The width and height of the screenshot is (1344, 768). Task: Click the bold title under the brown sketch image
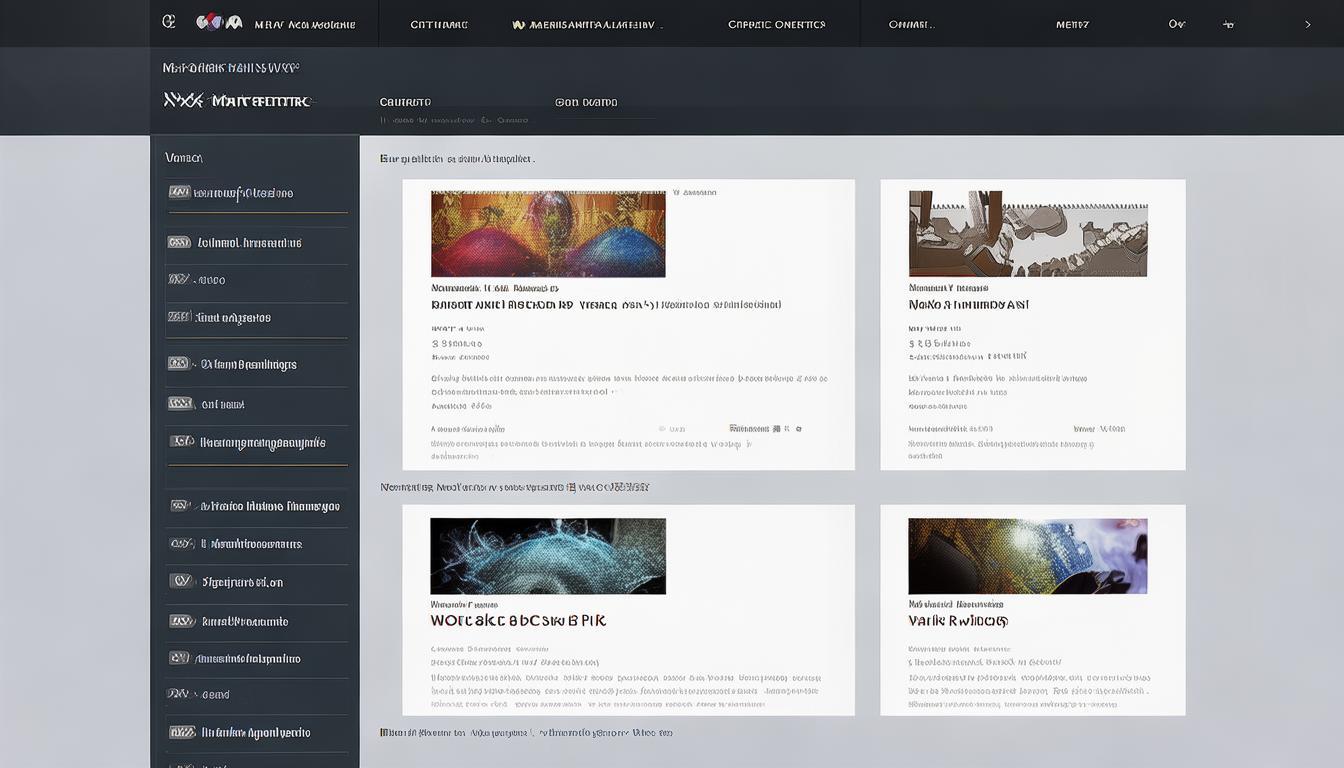click(968, 304)
